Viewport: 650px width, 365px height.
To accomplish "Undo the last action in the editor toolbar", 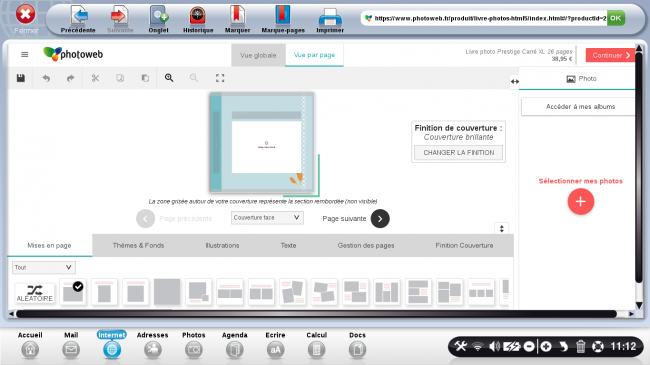I will 46,78.
